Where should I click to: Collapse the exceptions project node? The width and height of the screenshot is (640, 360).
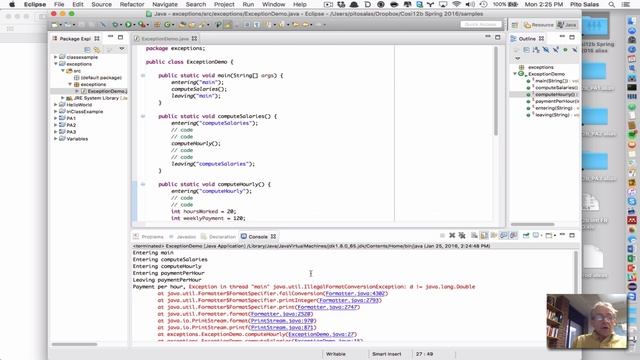click(56, 64)
